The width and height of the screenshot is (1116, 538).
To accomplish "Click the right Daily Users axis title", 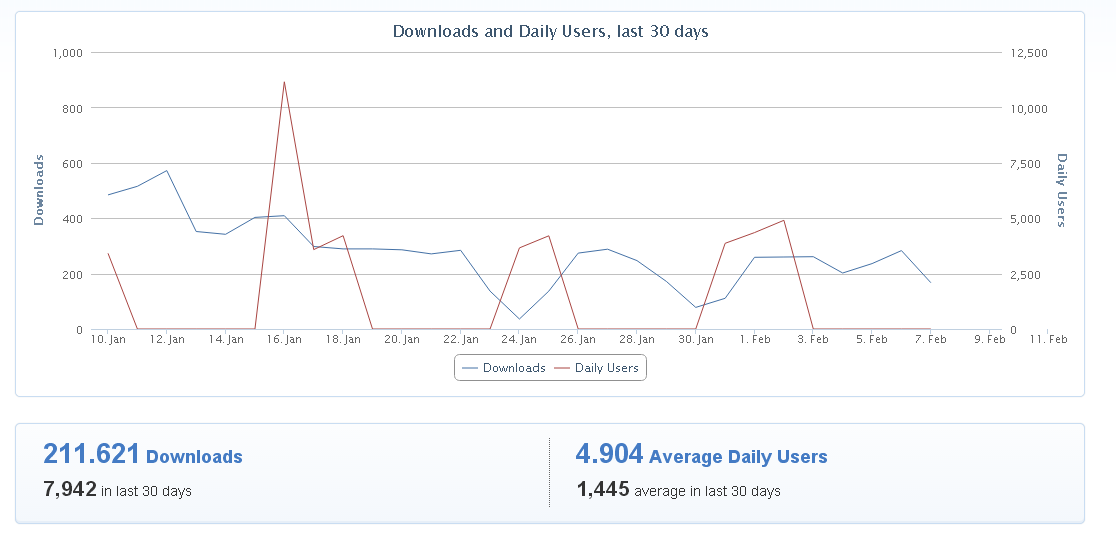I will tap(1062, 189).
